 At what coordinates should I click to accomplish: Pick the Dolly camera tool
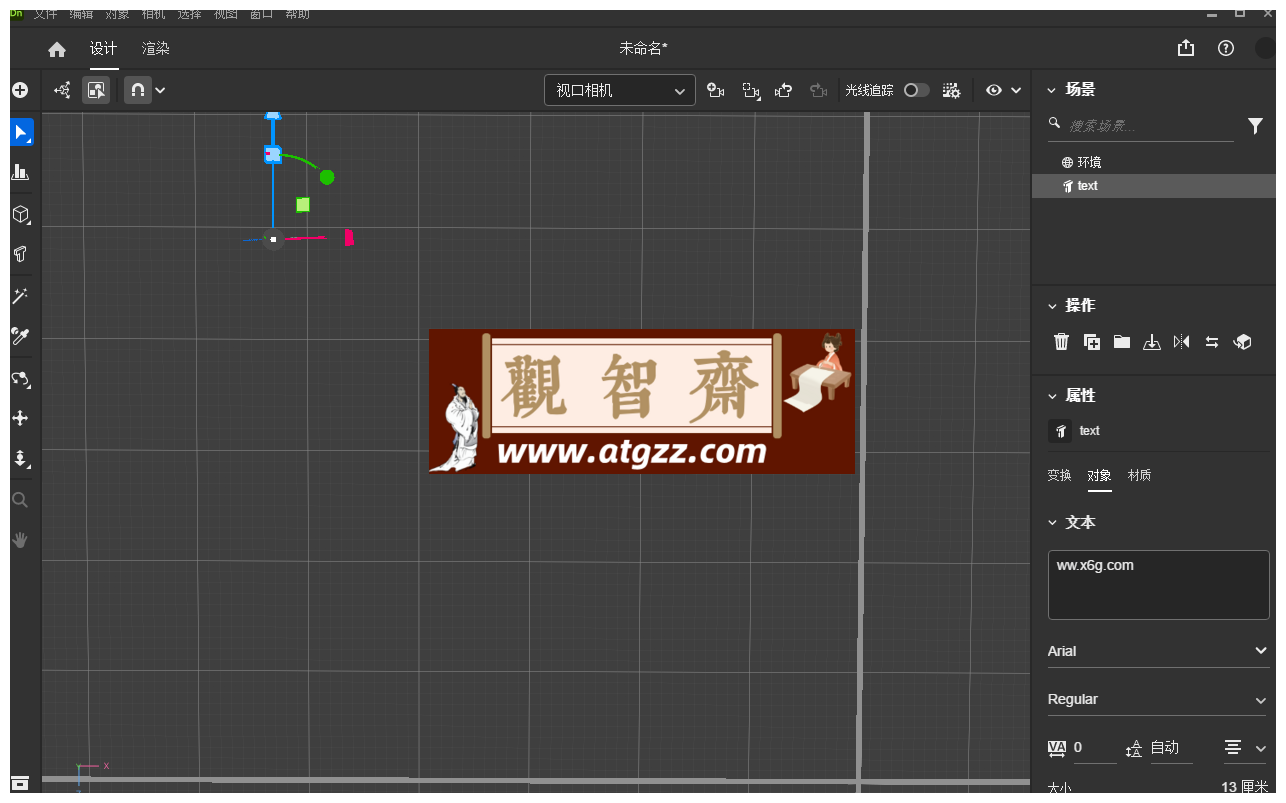[x=20, y=459]
